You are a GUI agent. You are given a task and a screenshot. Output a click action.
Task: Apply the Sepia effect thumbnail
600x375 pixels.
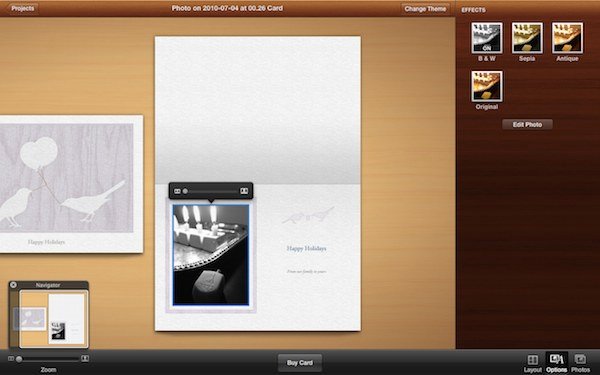click(527, 38)
